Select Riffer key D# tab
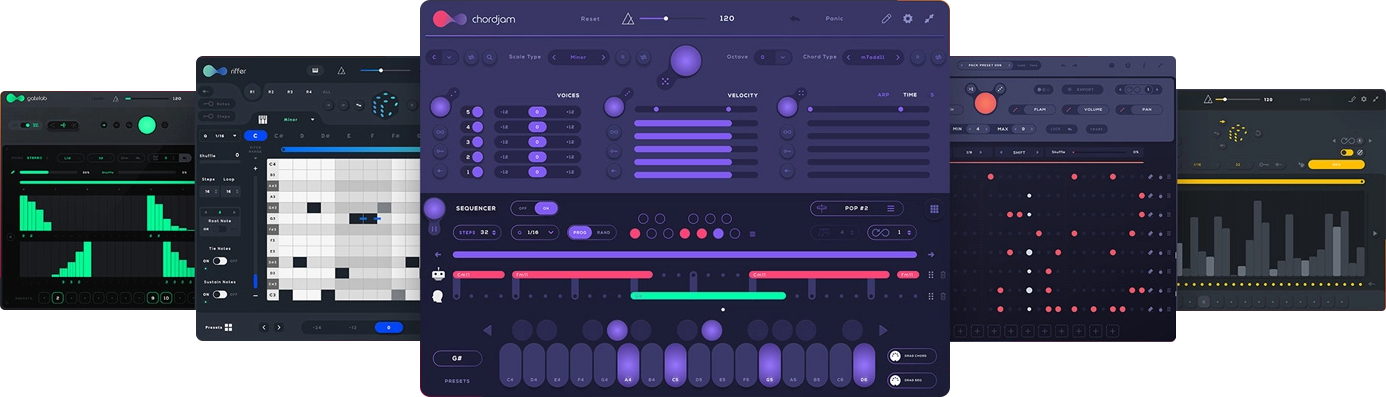 [x=324, y=135]
